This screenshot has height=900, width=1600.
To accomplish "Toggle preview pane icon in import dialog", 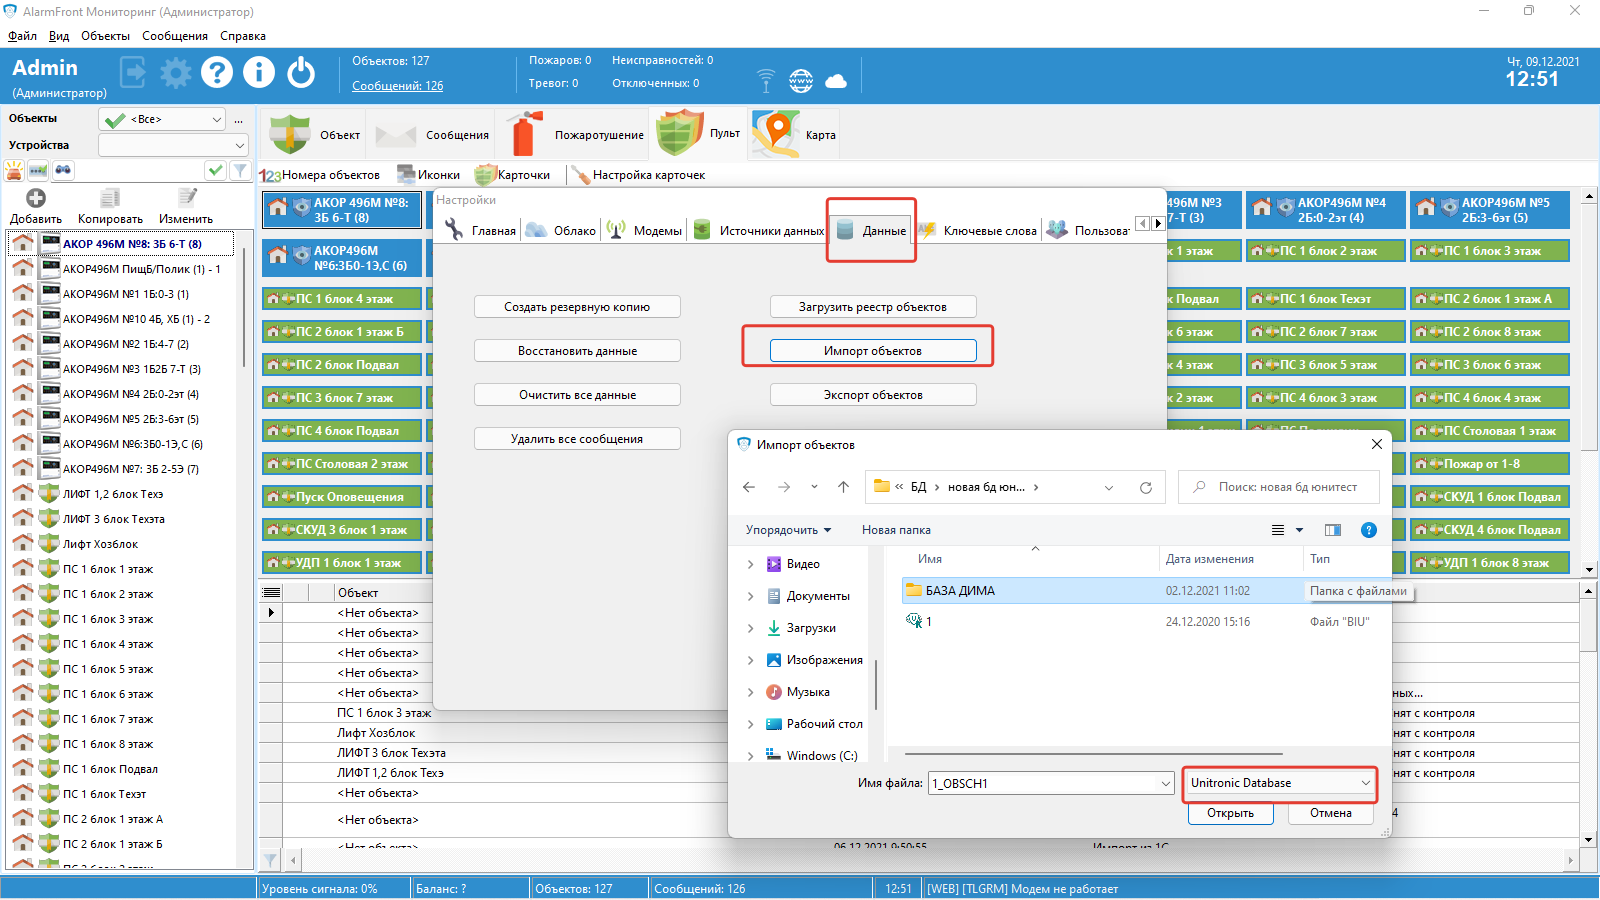I will point(1333,530).
